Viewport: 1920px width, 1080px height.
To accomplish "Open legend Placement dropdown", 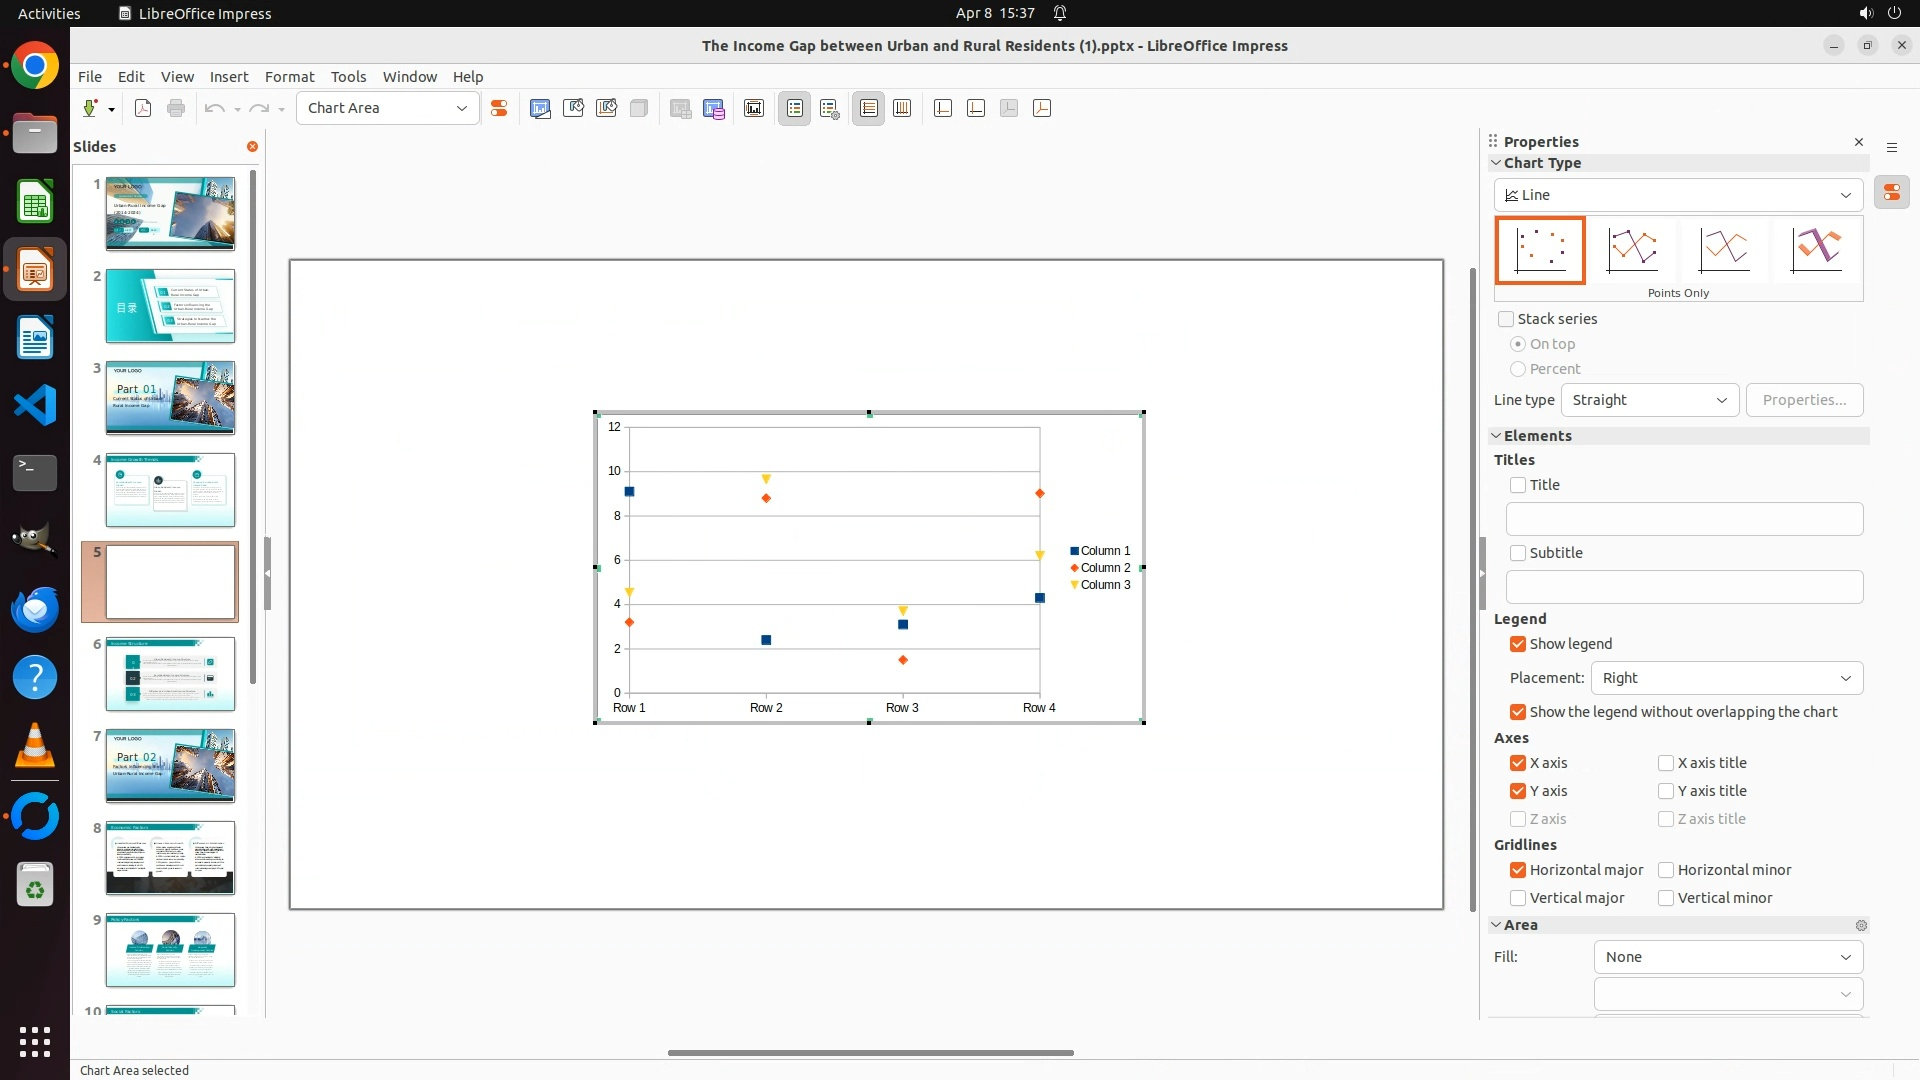I will pyautogui.click(x=1726, y=678).
